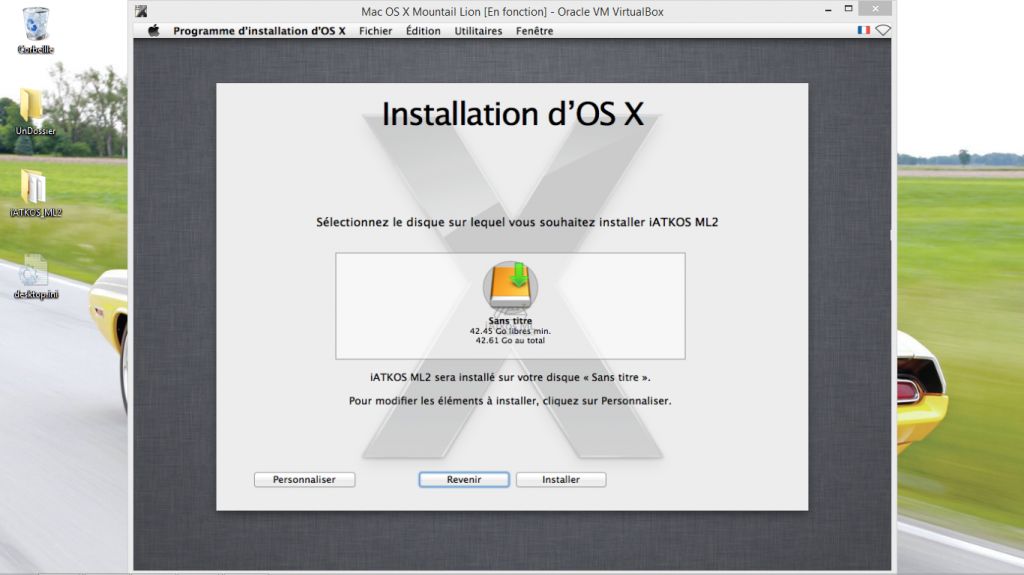
Task: Click Installer to start installation
Action: click(561, 480)
